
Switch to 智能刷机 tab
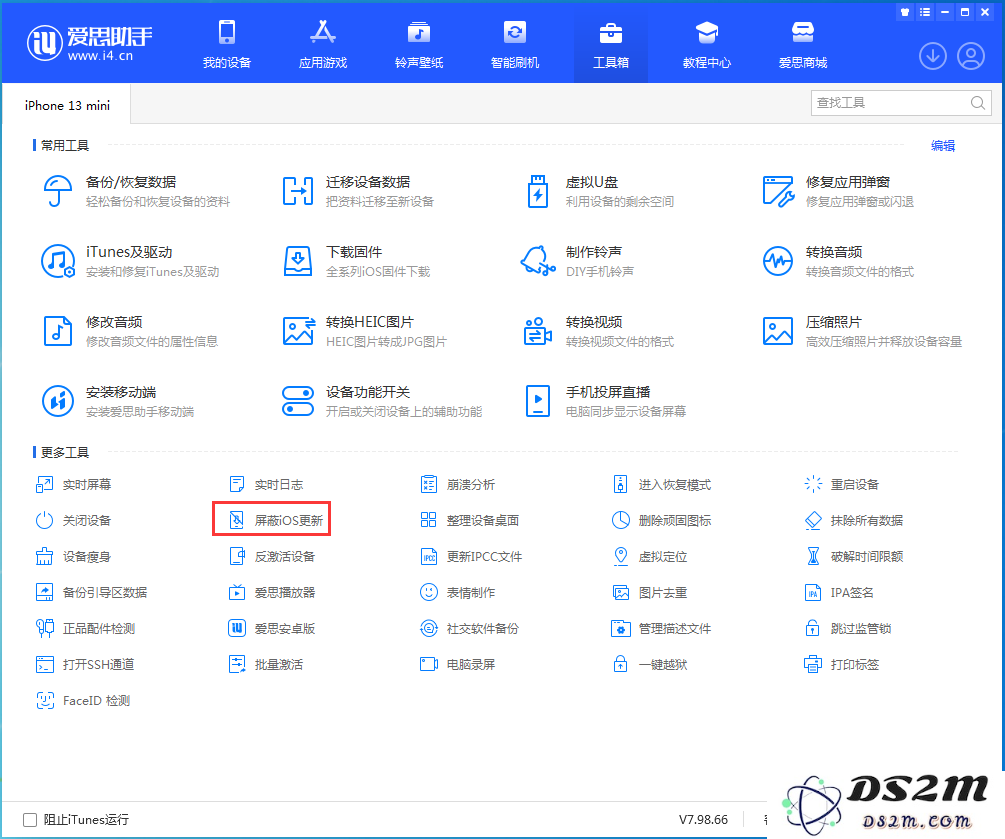tap(515, 44)
